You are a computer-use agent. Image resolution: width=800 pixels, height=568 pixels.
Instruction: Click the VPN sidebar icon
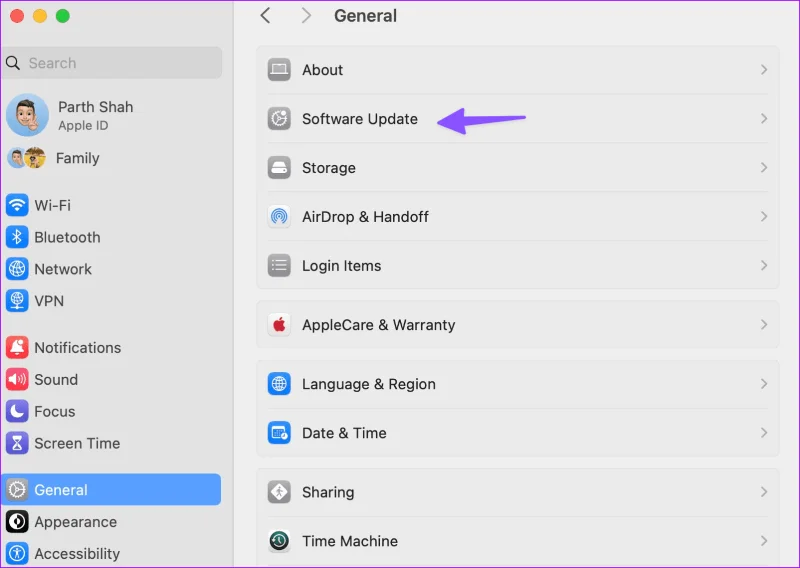coord(17,301)
